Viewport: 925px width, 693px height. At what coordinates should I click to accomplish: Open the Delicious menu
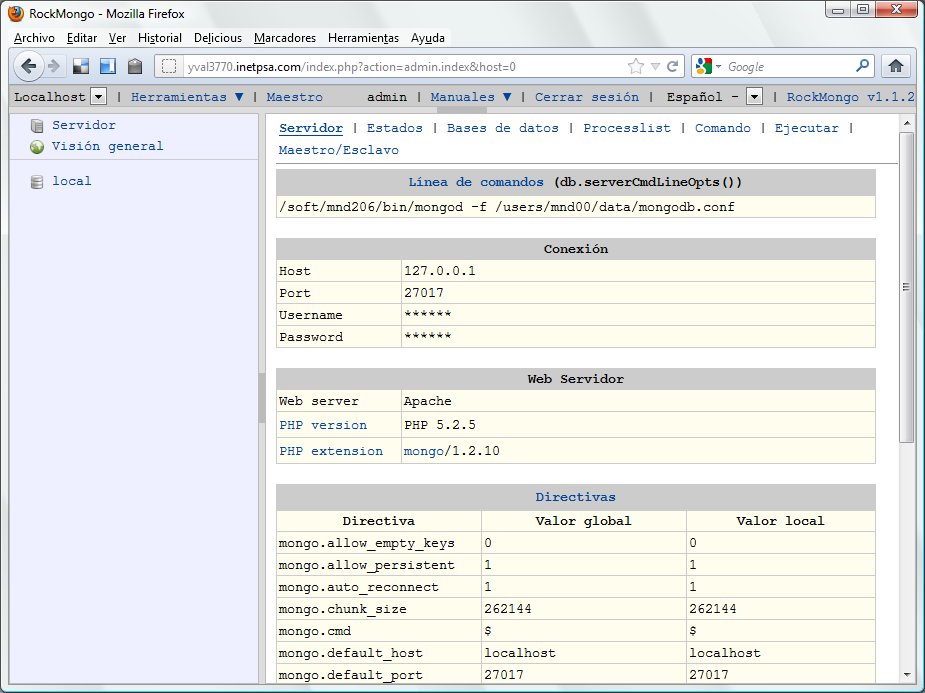(x=218, y=38)
